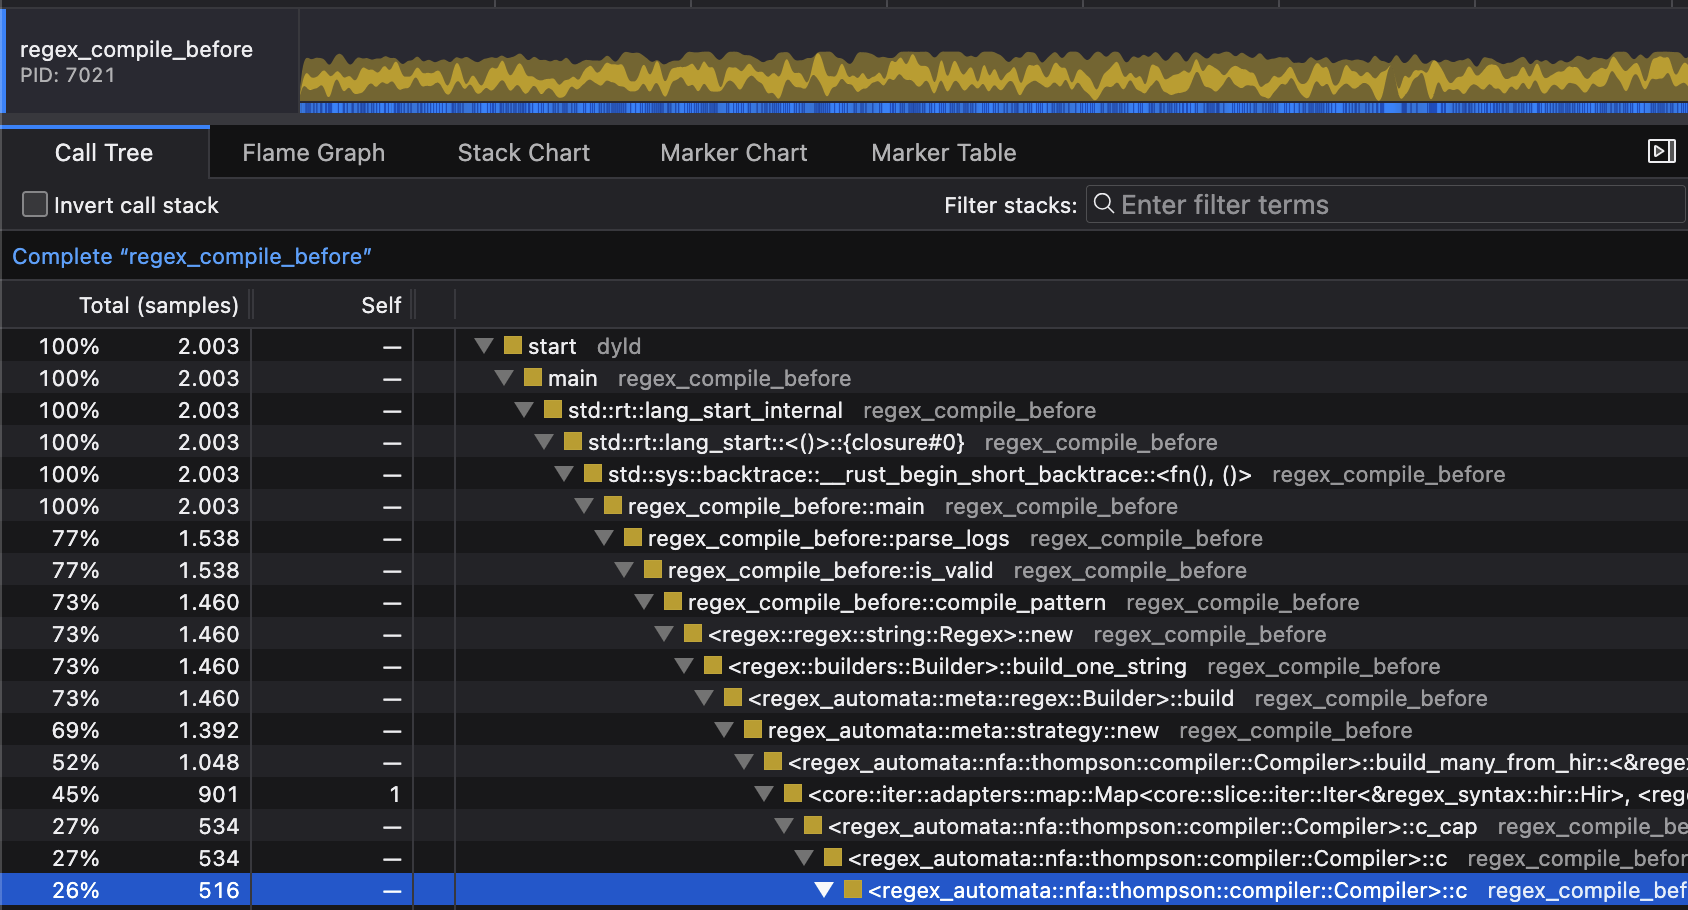This screenshot has height=910, width=1688.
Task: Collapse regex_compile_before::main node
Action: pos(584,505)
